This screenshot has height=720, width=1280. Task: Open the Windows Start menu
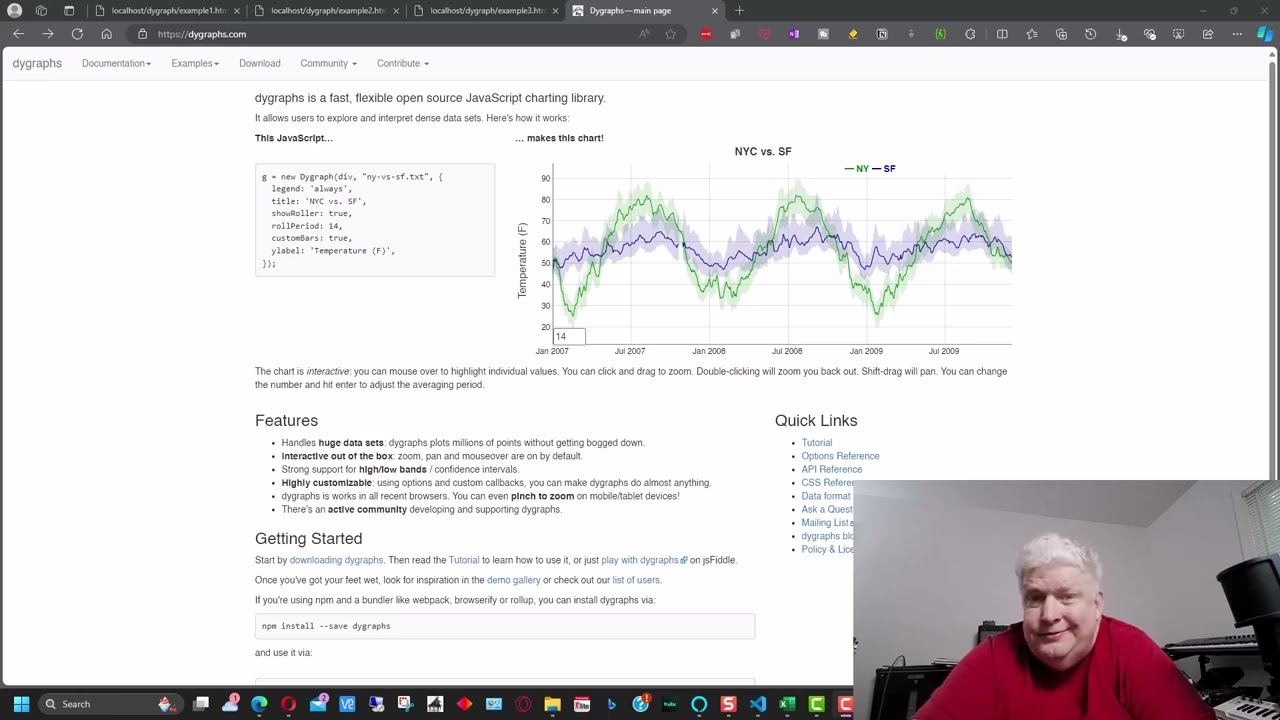coord(21,704)
